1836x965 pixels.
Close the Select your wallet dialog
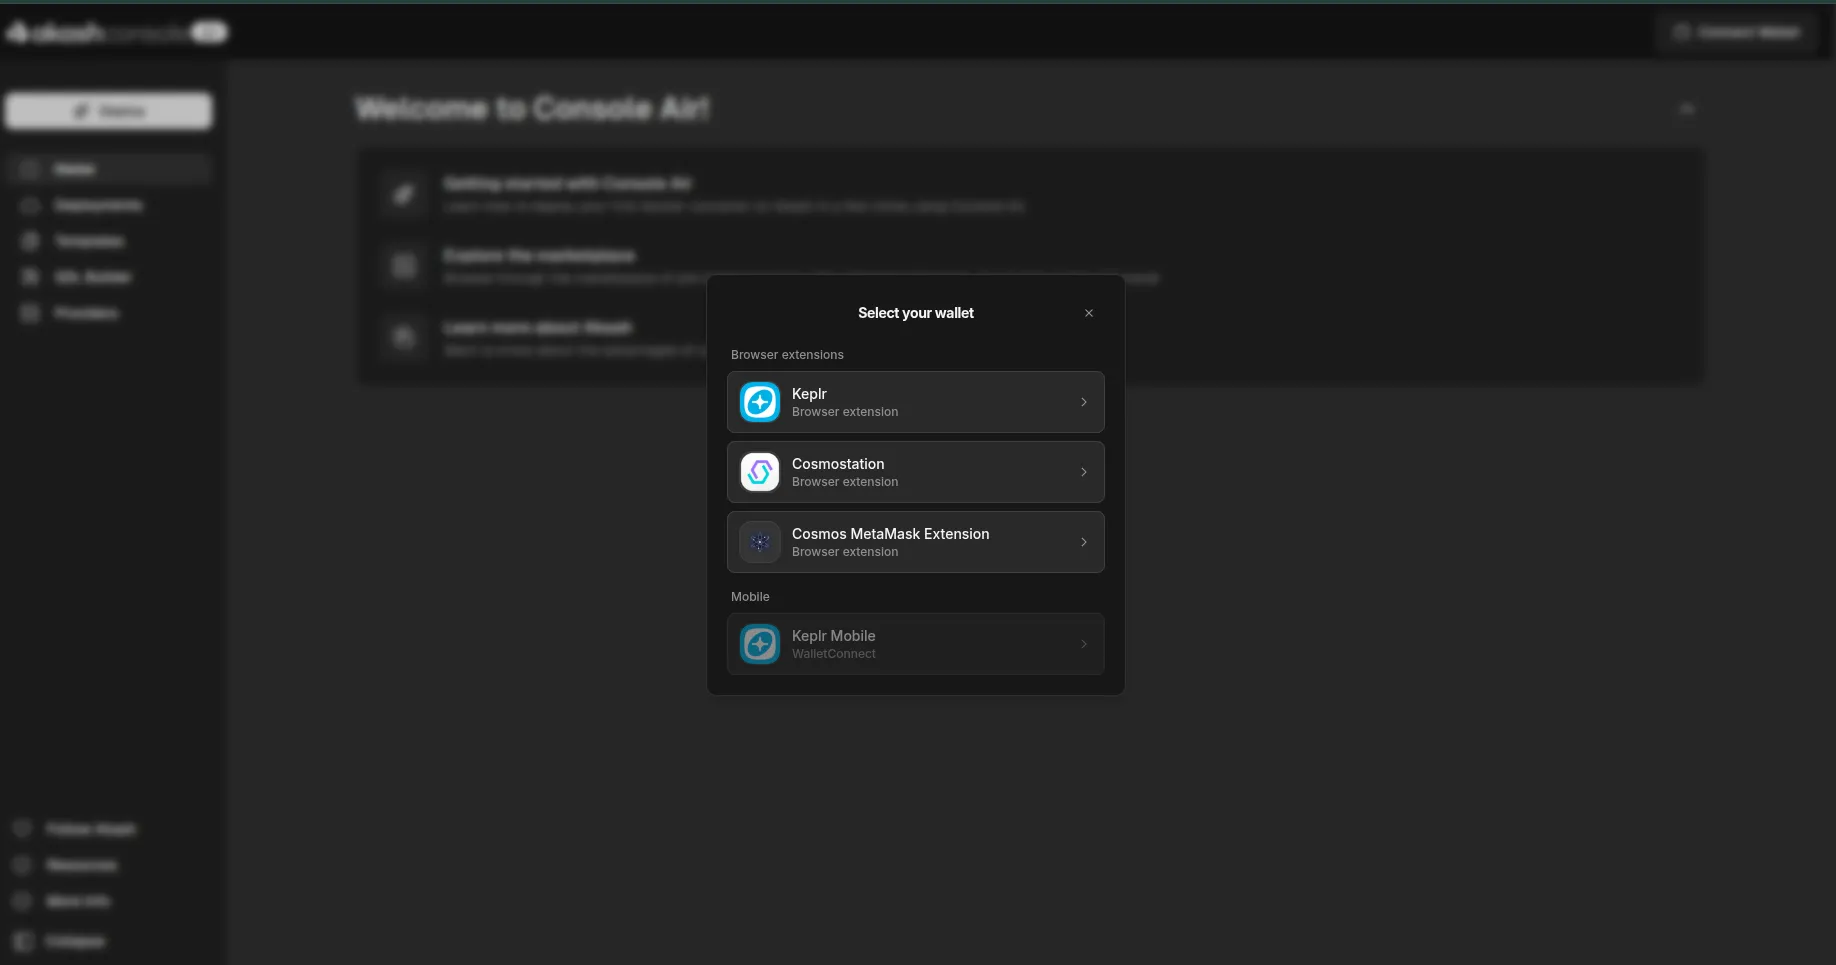pyautogui.click(x=1089, y=313)
